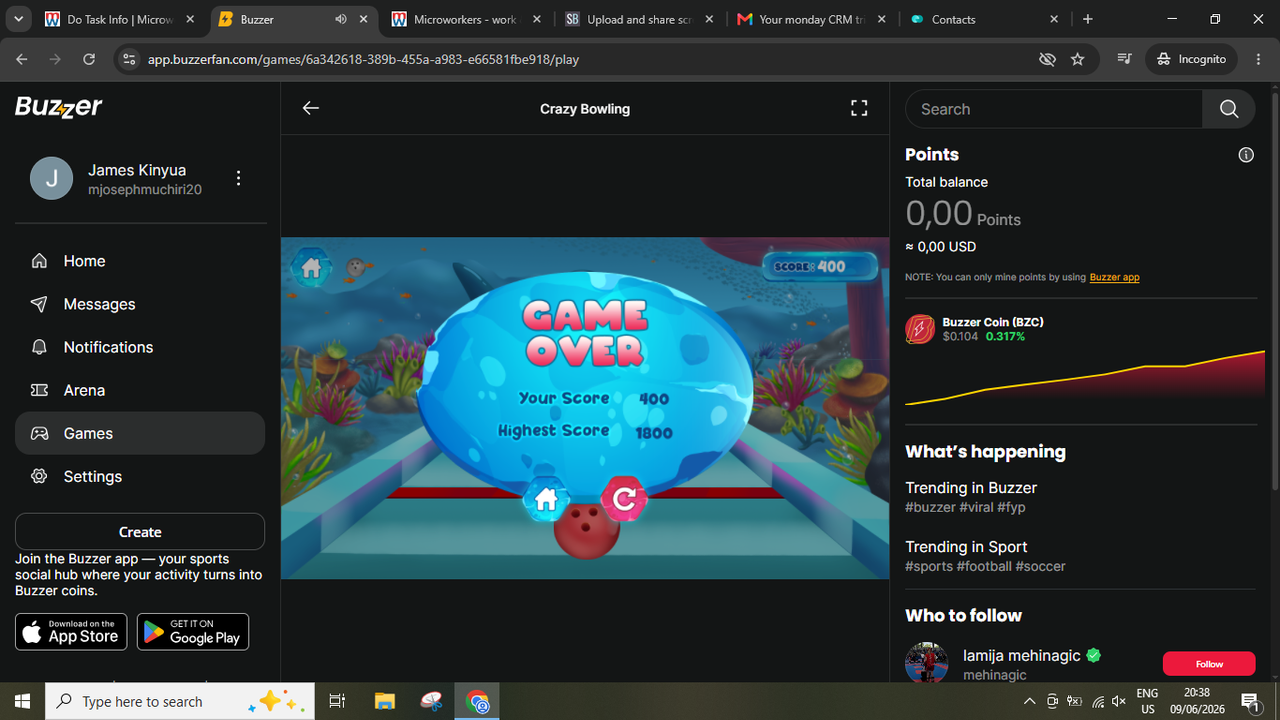Open the Chrome tab search dropdown

coord(18,19)
